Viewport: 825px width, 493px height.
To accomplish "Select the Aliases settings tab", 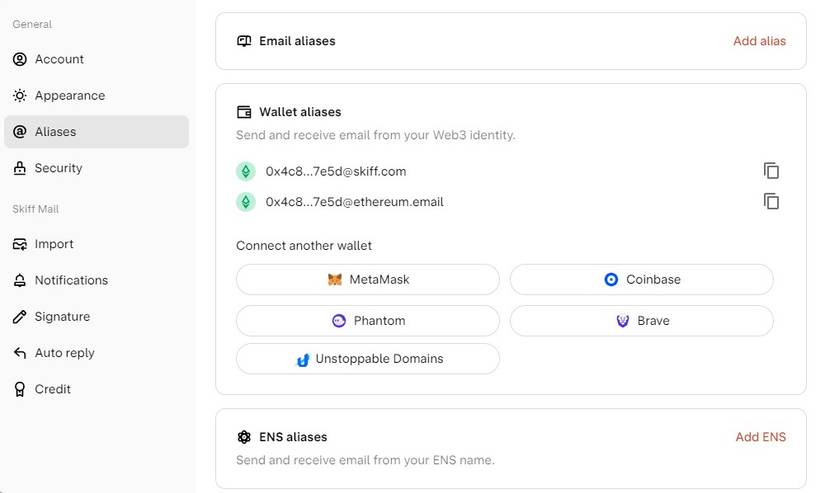I will (x=96, y=132).
